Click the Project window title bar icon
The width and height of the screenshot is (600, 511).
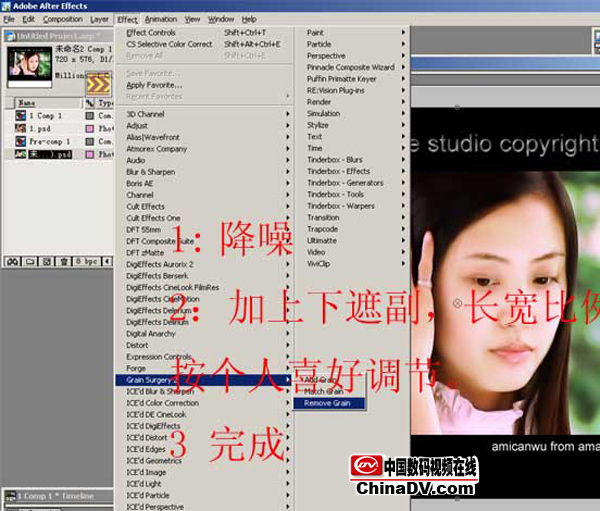[10, 36]
